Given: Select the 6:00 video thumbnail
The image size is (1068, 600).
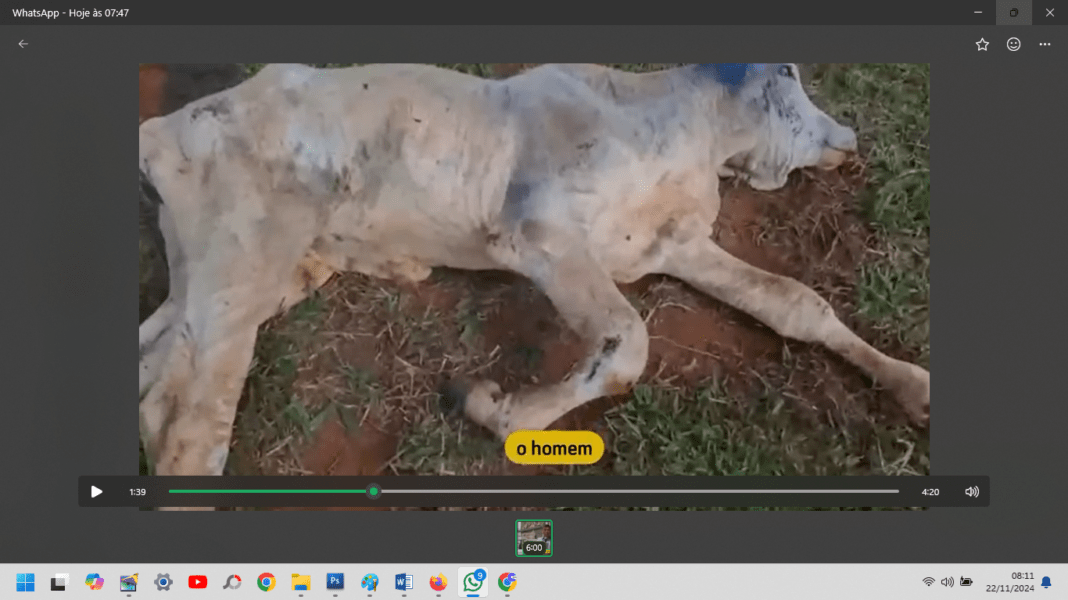Looking at the screenshot, I should click(533, 538).
